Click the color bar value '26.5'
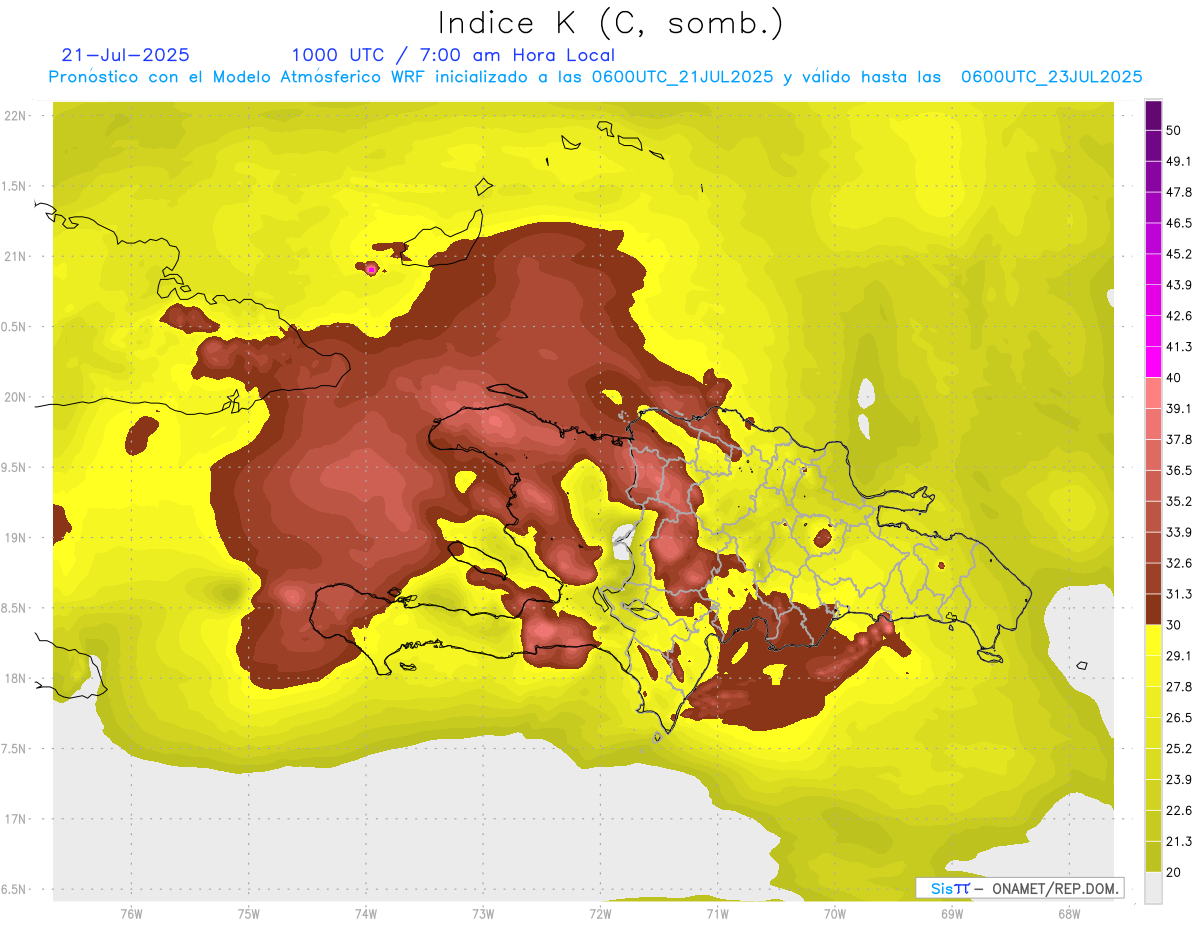Screen dimensions: 1200x927 coord(1179,718)
